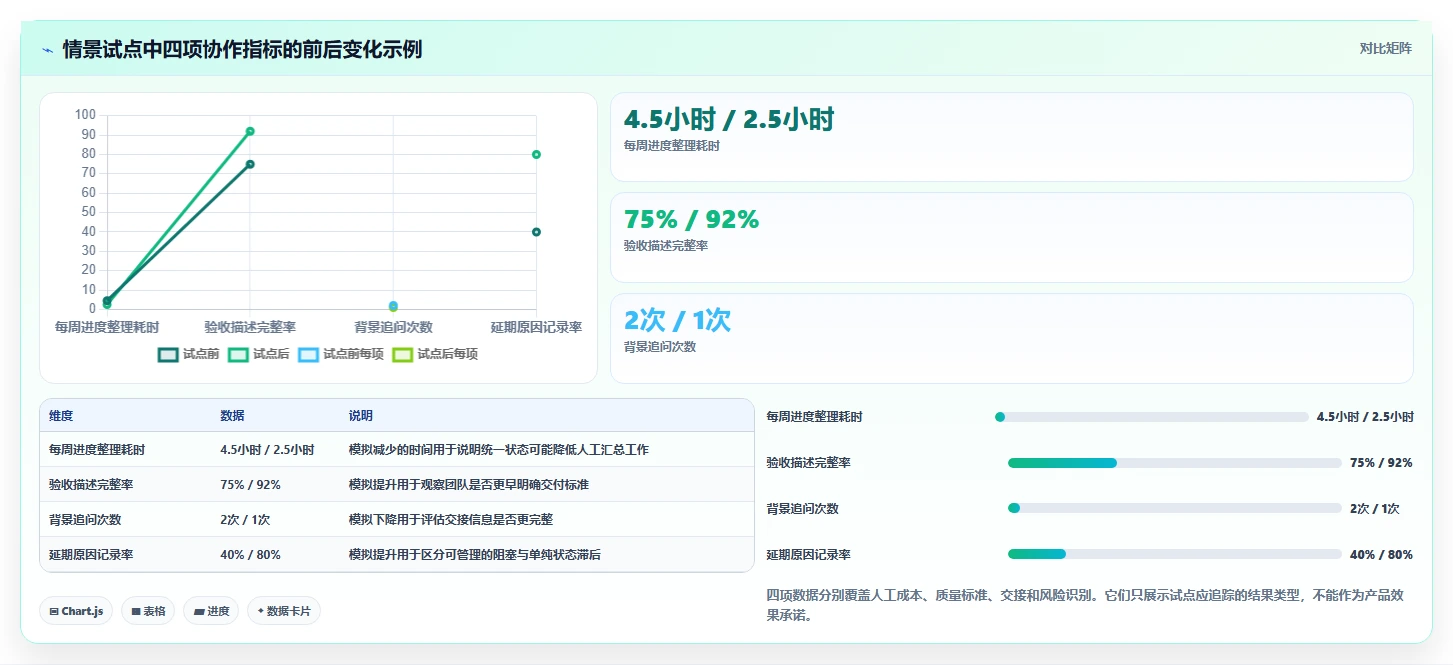Screen dimensions: 1453x665
Task: Toggle the 试点后每项 legend entry
Action: click(x=435, y=354)
